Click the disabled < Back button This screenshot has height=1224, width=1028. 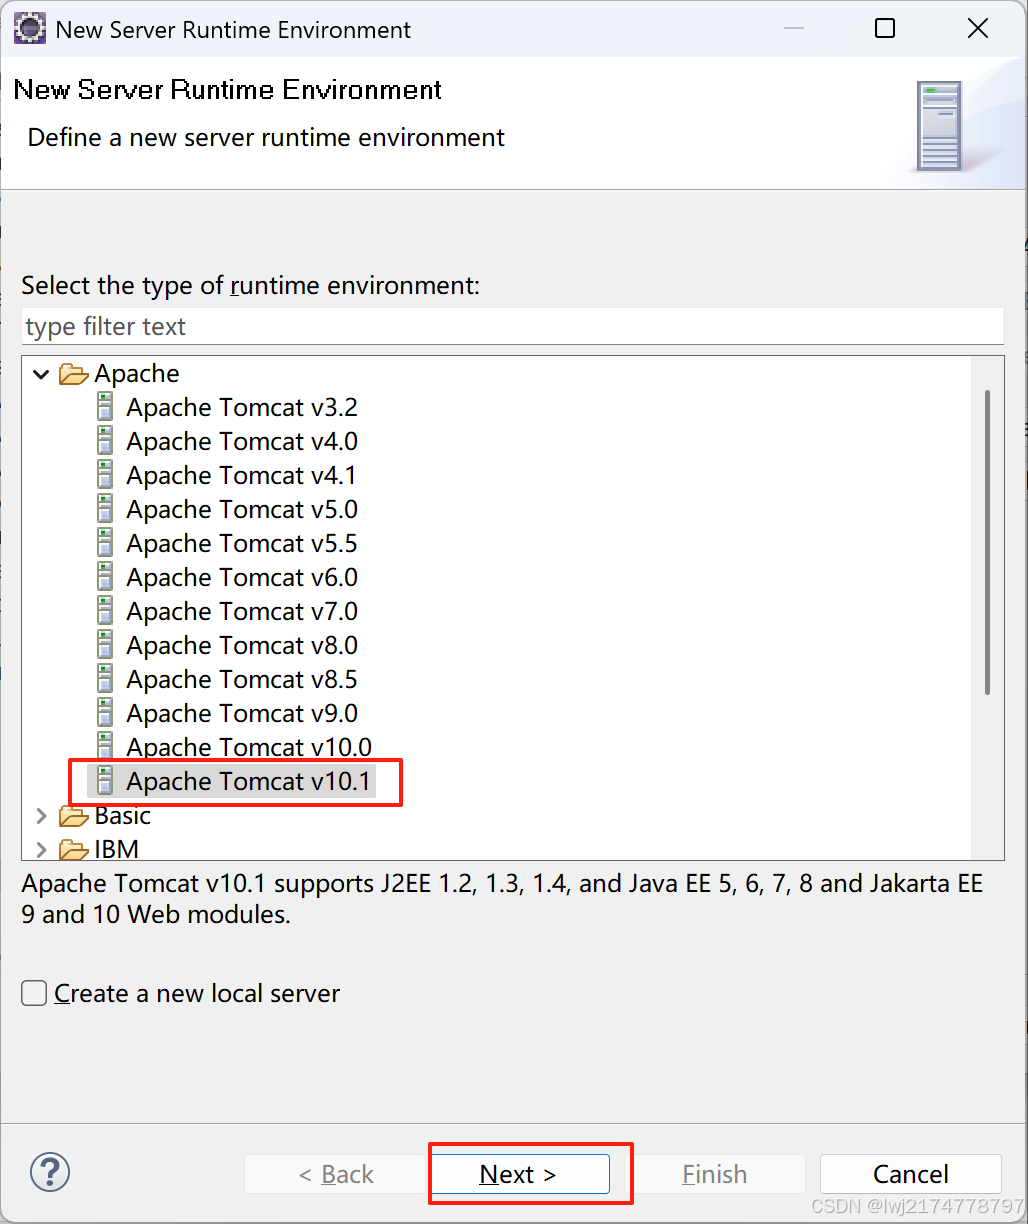point(336,1174)
